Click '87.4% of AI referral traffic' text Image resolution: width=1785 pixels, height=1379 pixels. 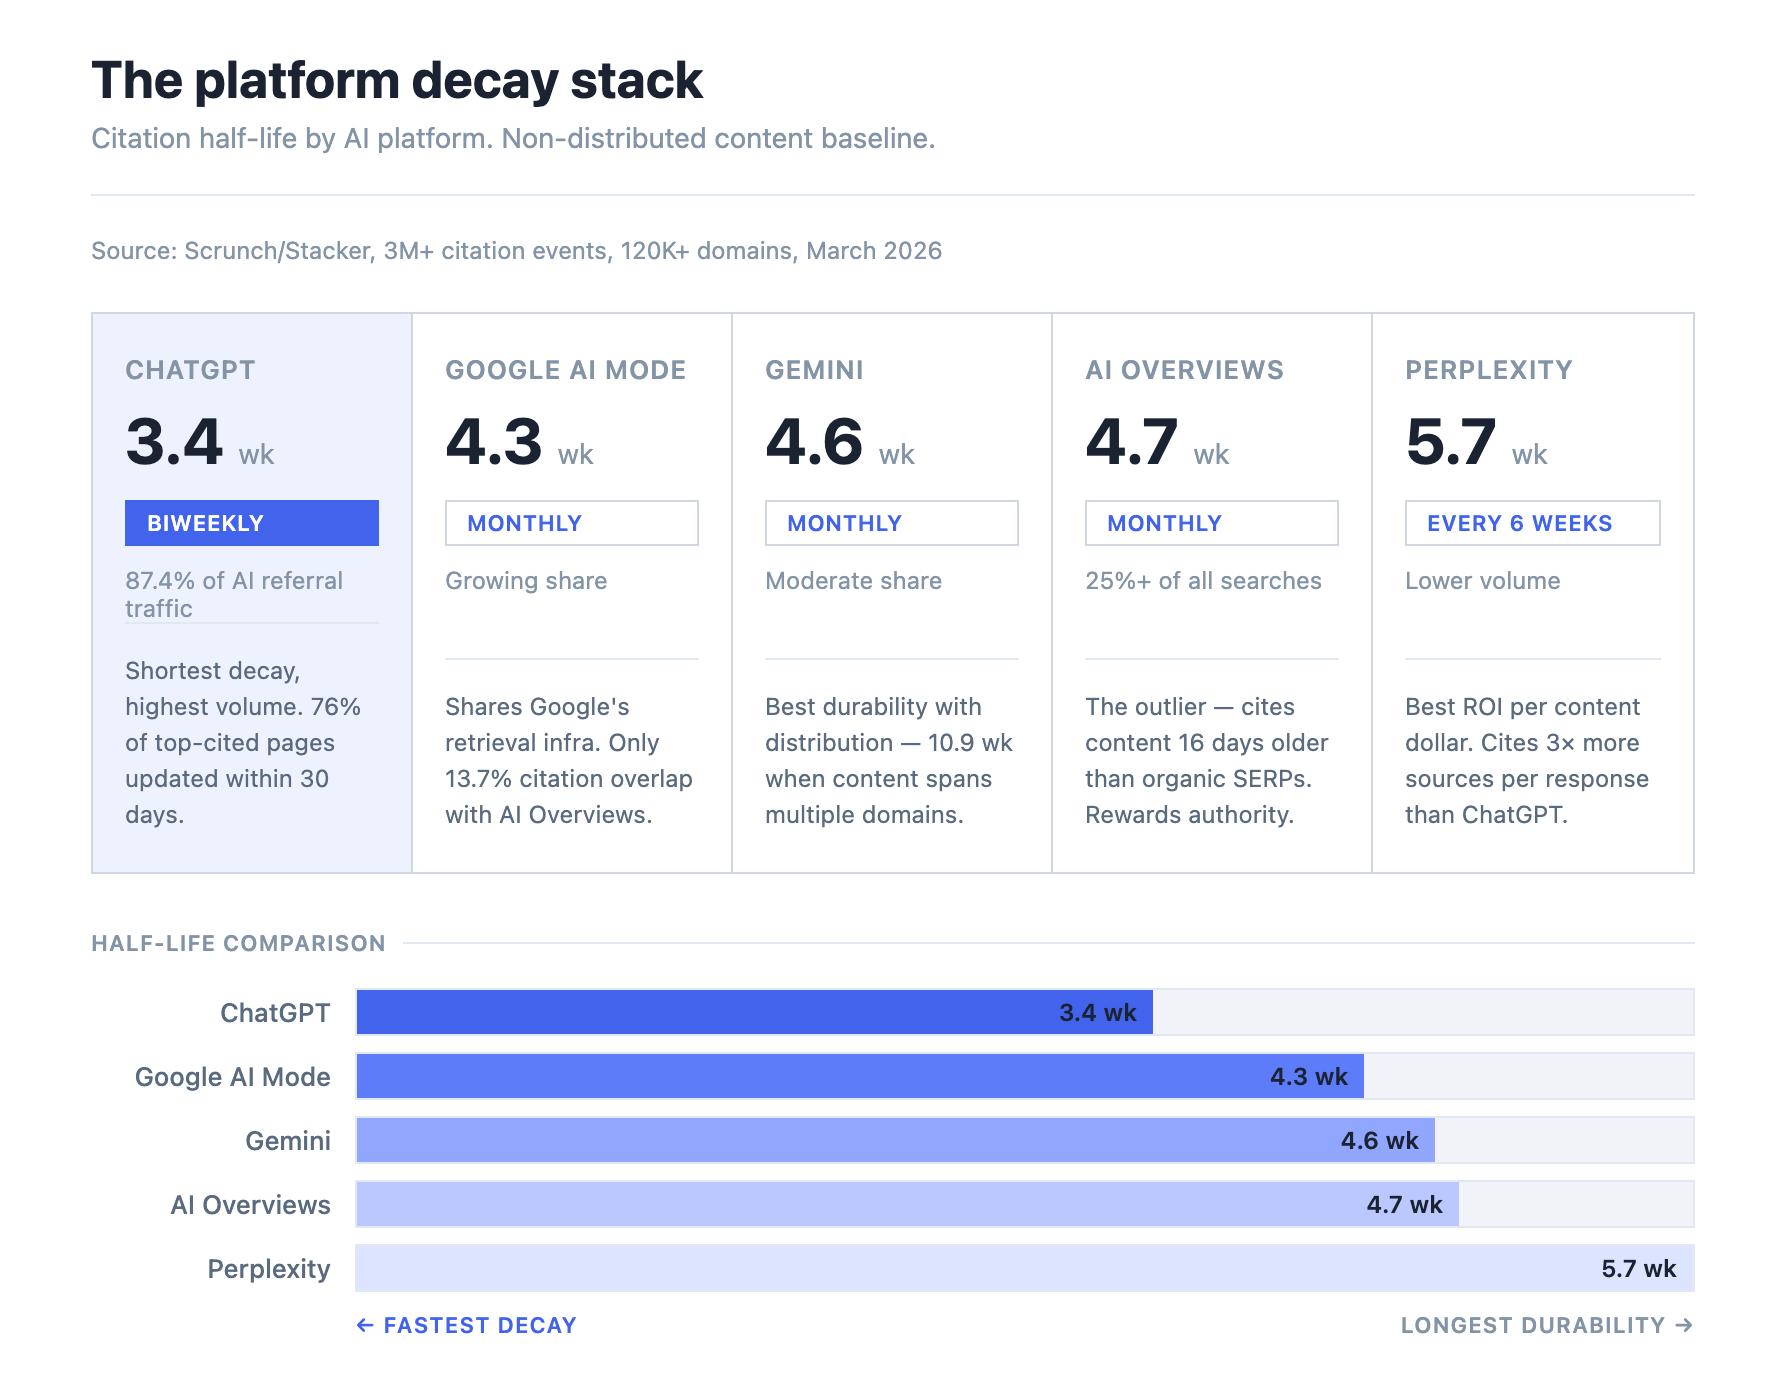point(234,594)
